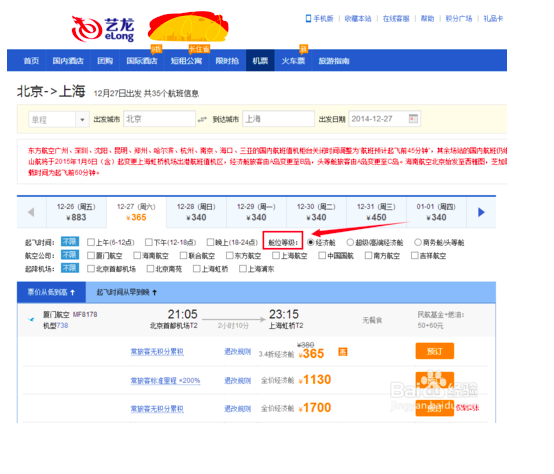Image resolution: width=554 pixels, height=474 pixels.
Task: Open the mobile version phone icon
Action: coord(308,18)
